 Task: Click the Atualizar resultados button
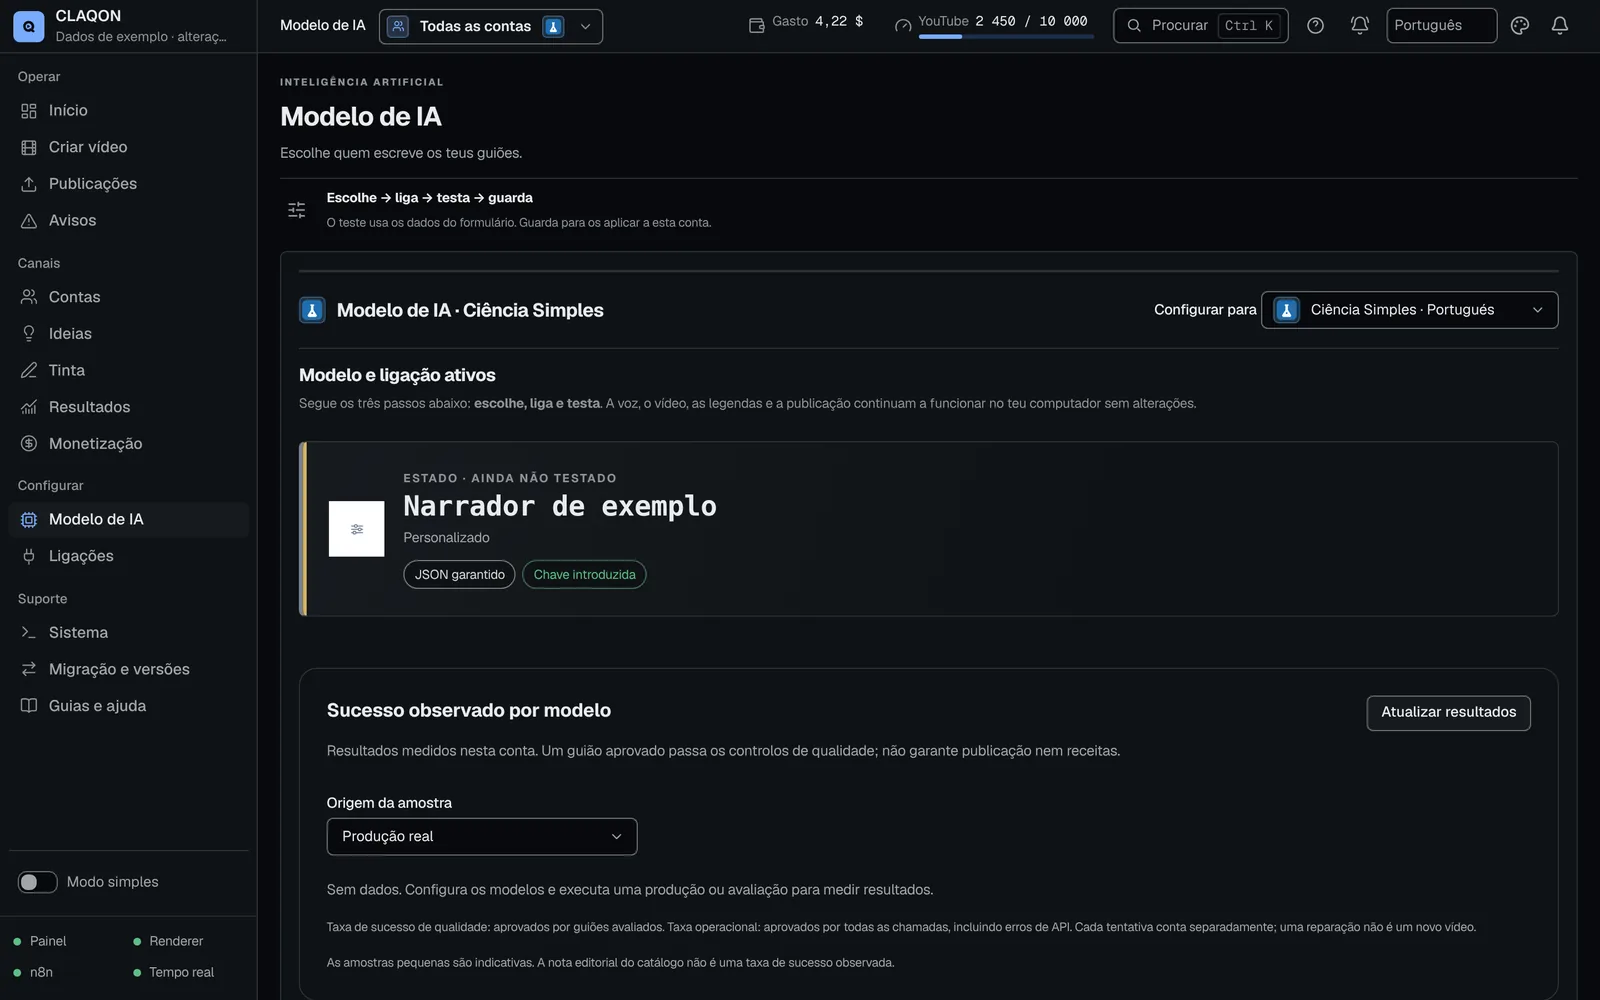[x=1448, y=713]
